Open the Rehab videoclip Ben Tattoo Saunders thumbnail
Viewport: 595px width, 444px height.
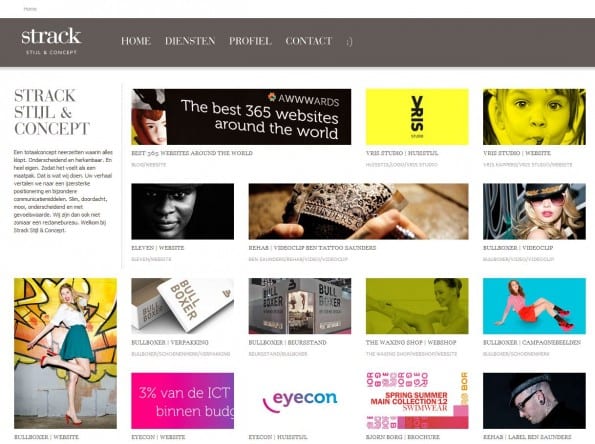[358, 211]
